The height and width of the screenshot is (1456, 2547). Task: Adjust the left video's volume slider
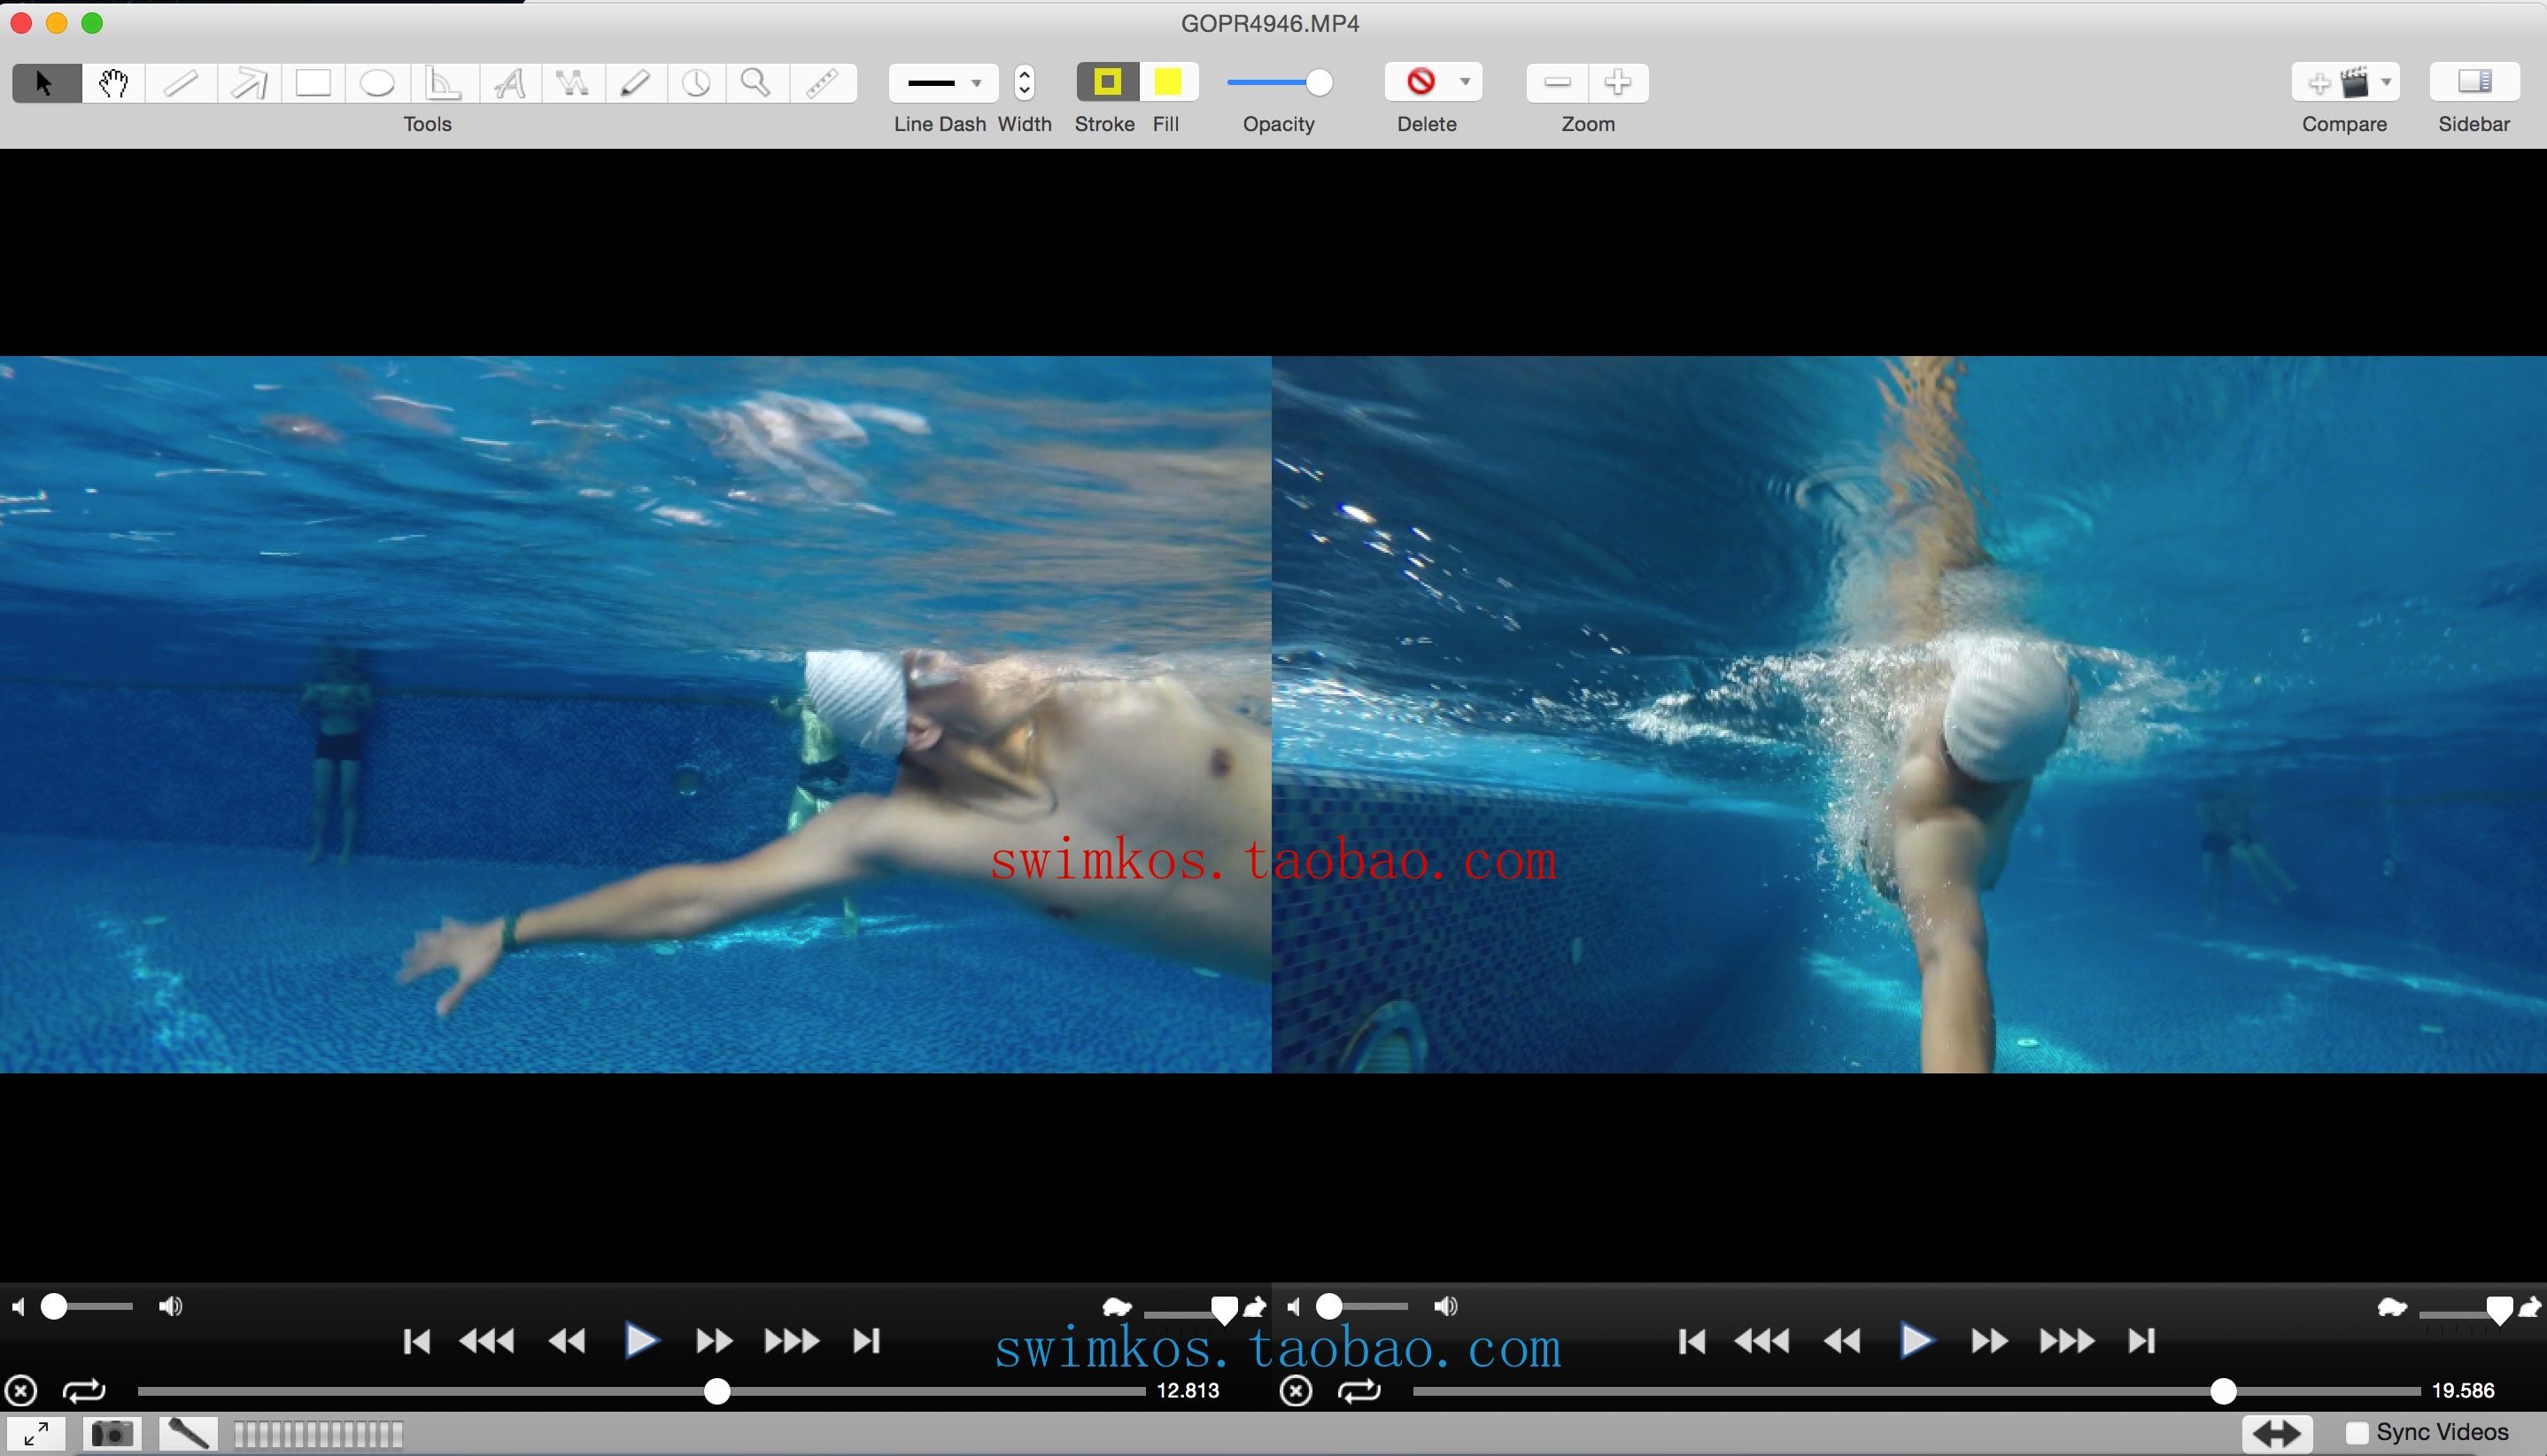click(88, 1307)
